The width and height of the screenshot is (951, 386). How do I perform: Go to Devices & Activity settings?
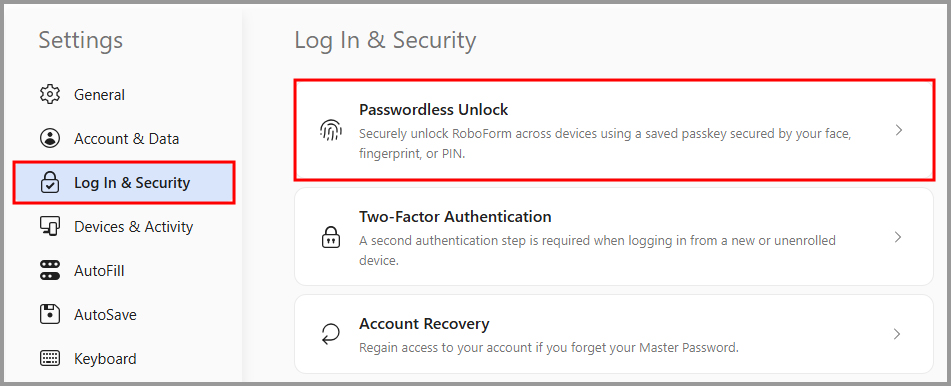click(x=133, y=226)
